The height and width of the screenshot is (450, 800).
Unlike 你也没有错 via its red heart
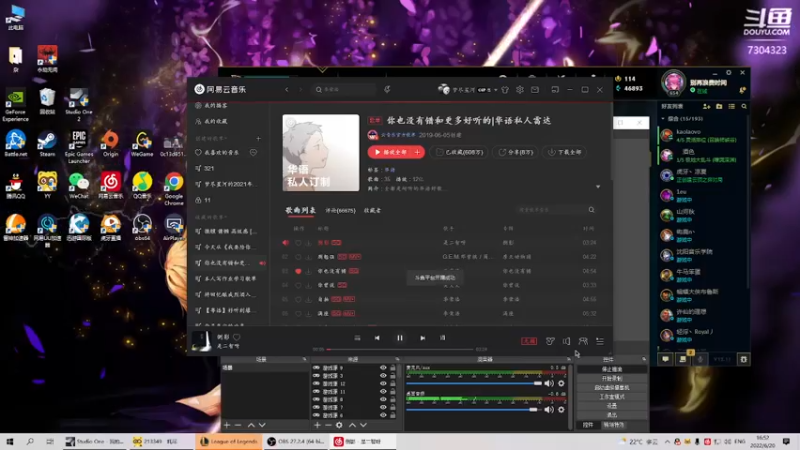click(x=298, y=271)
